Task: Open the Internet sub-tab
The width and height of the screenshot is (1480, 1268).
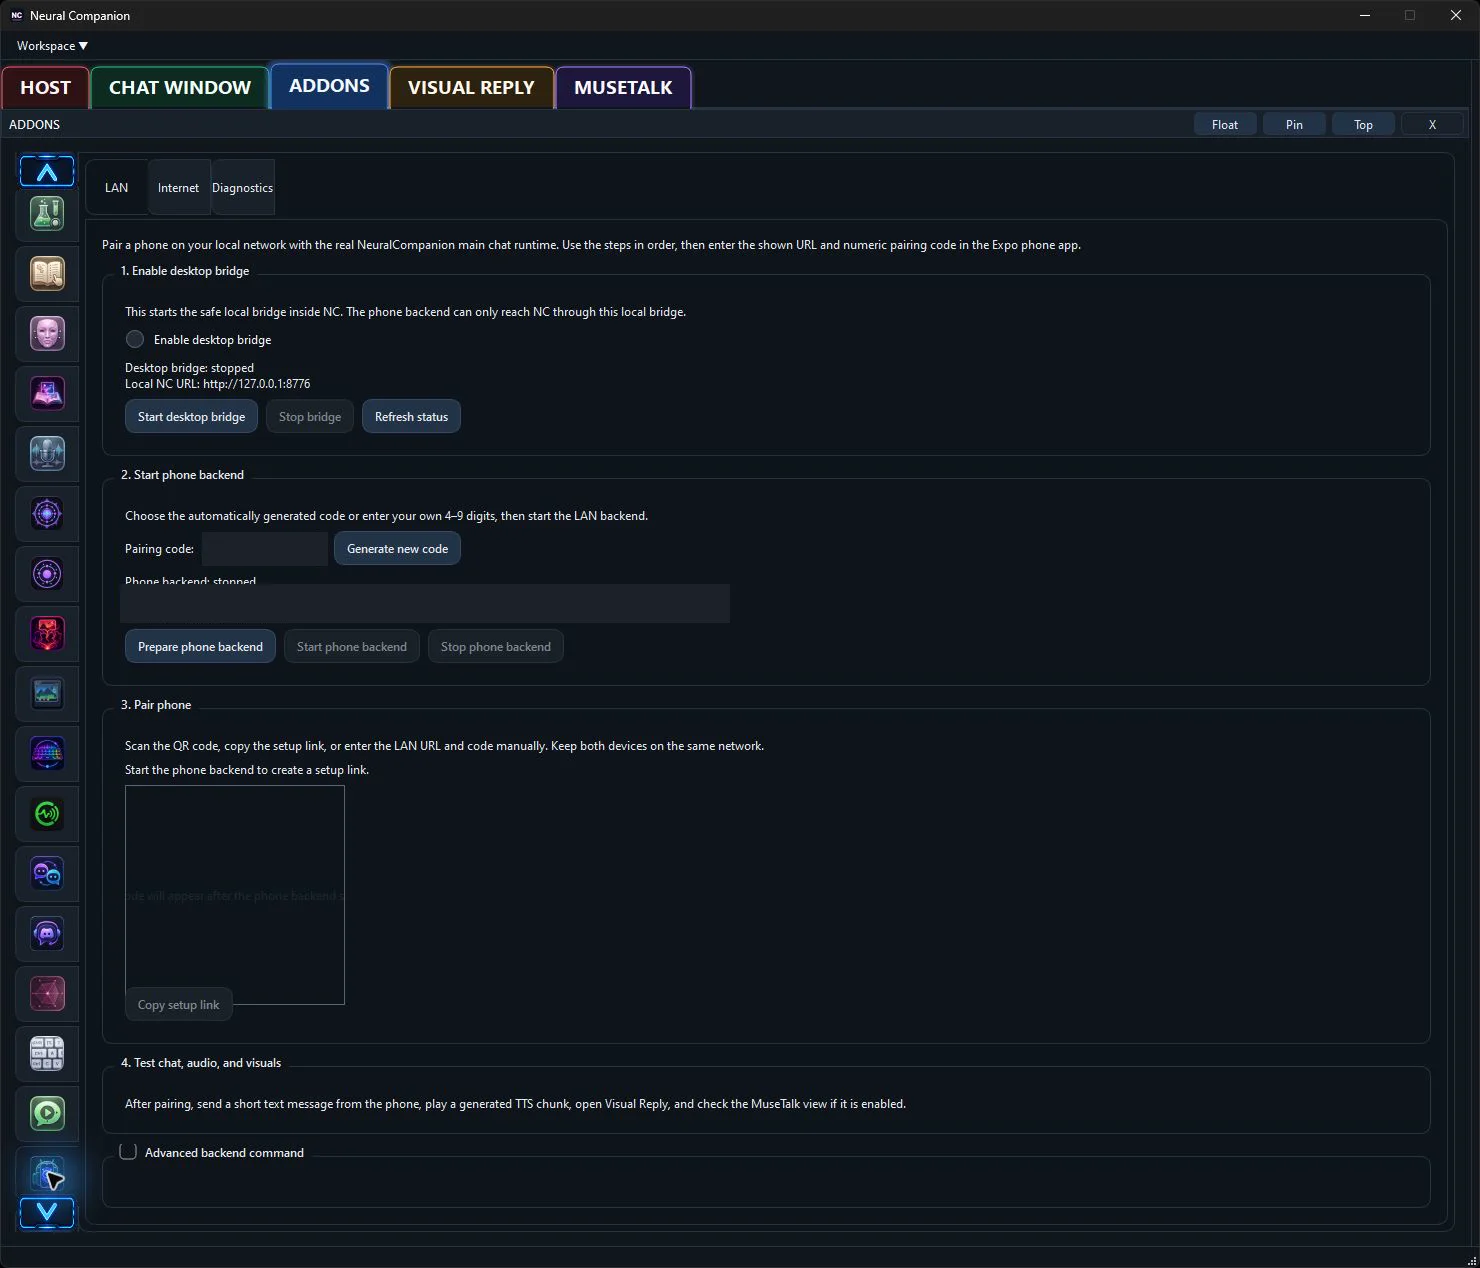Action: click(179, 187)
